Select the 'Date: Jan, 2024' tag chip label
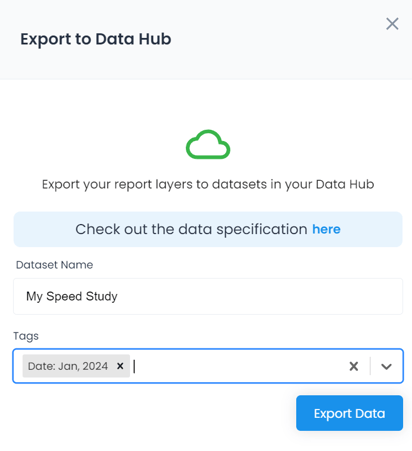412x451 pixels. [x=68, y=366]
